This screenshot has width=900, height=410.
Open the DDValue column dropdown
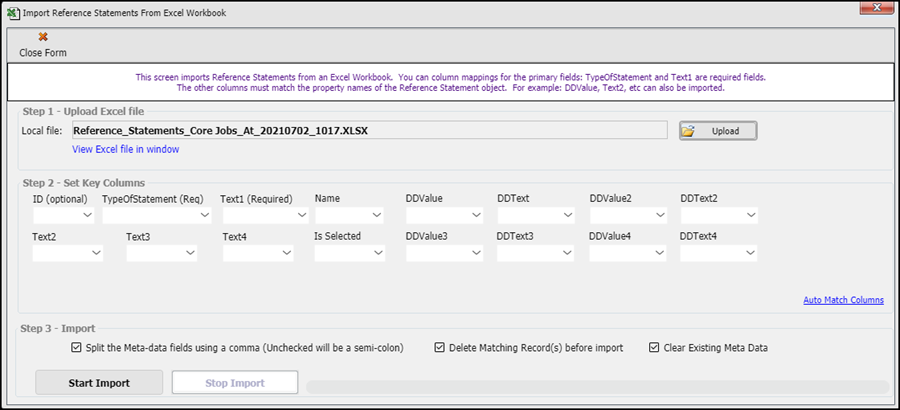[x=441, y=215]
